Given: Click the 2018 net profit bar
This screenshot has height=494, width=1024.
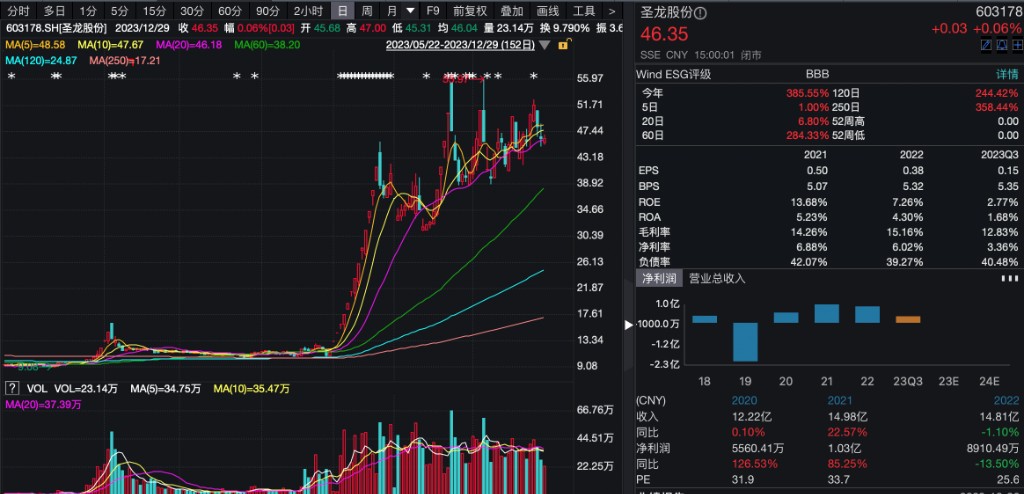Looking at the screenshot, I should [705, 320].
